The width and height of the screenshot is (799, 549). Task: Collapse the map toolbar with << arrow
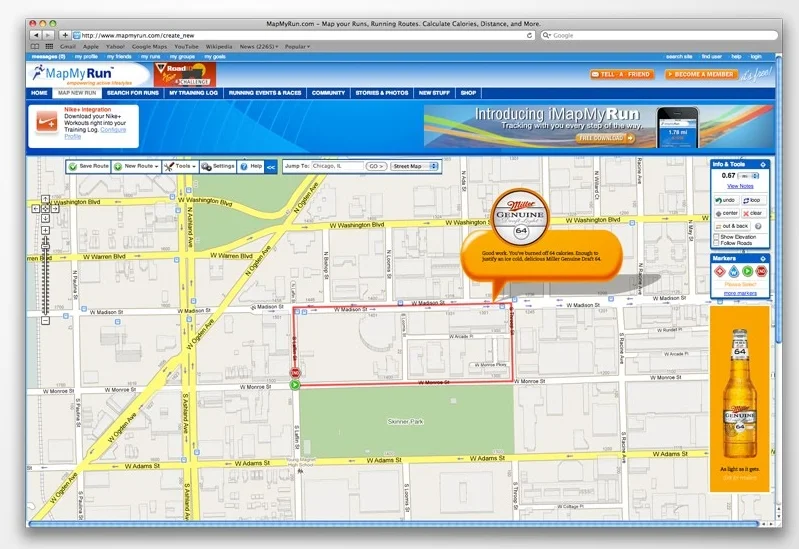[x=271, y=167]
